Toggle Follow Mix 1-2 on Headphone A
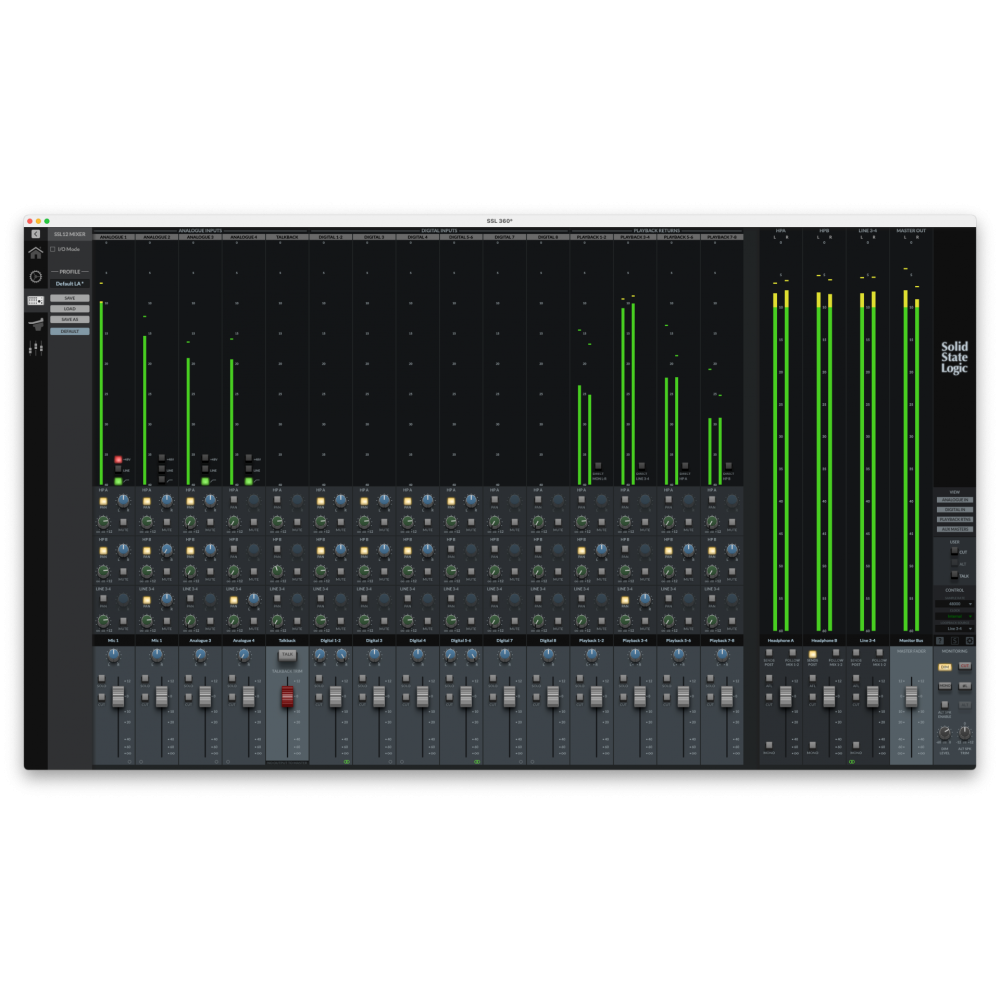The width and height of the screenshot is (1000, 1000). [x=792, y=653]
